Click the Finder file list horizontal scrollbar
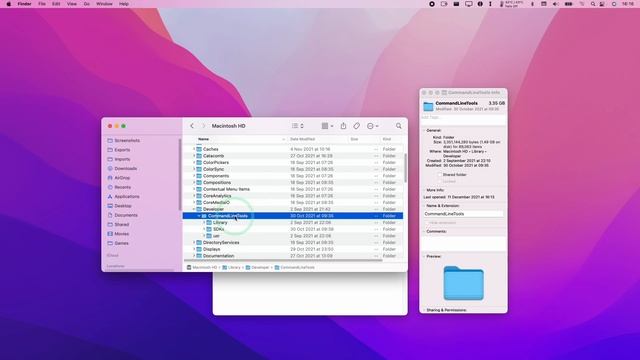Screen dimensions: 640x360 click(283, 260)
